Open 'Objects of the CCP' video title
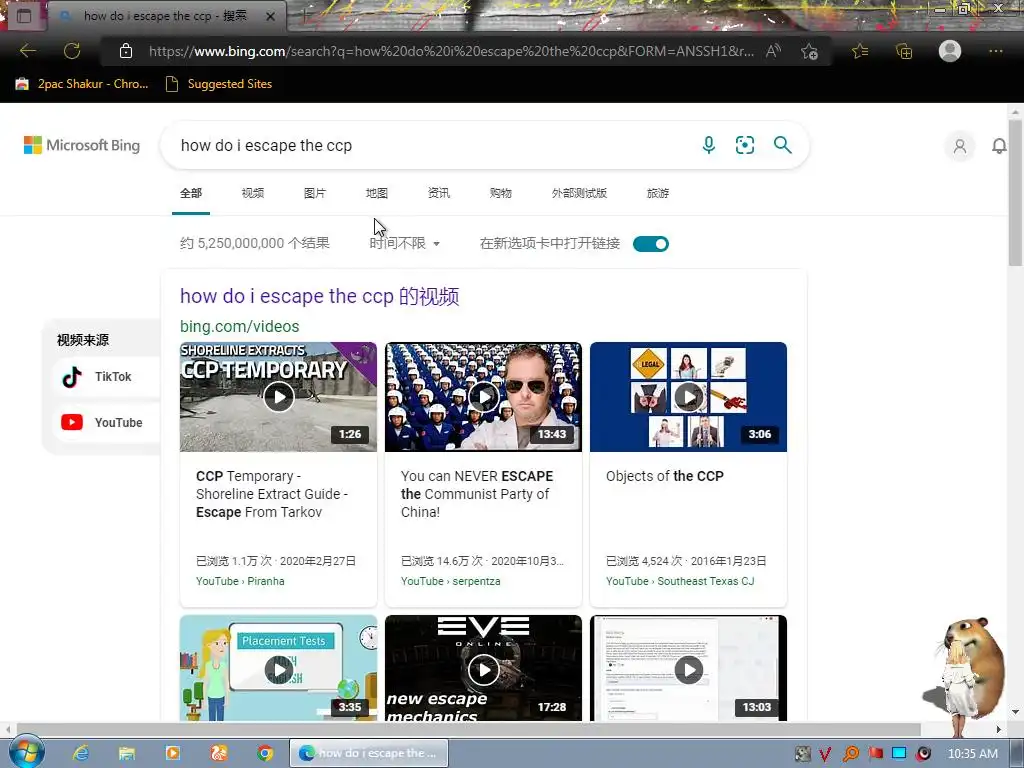 tap(665, 476)
